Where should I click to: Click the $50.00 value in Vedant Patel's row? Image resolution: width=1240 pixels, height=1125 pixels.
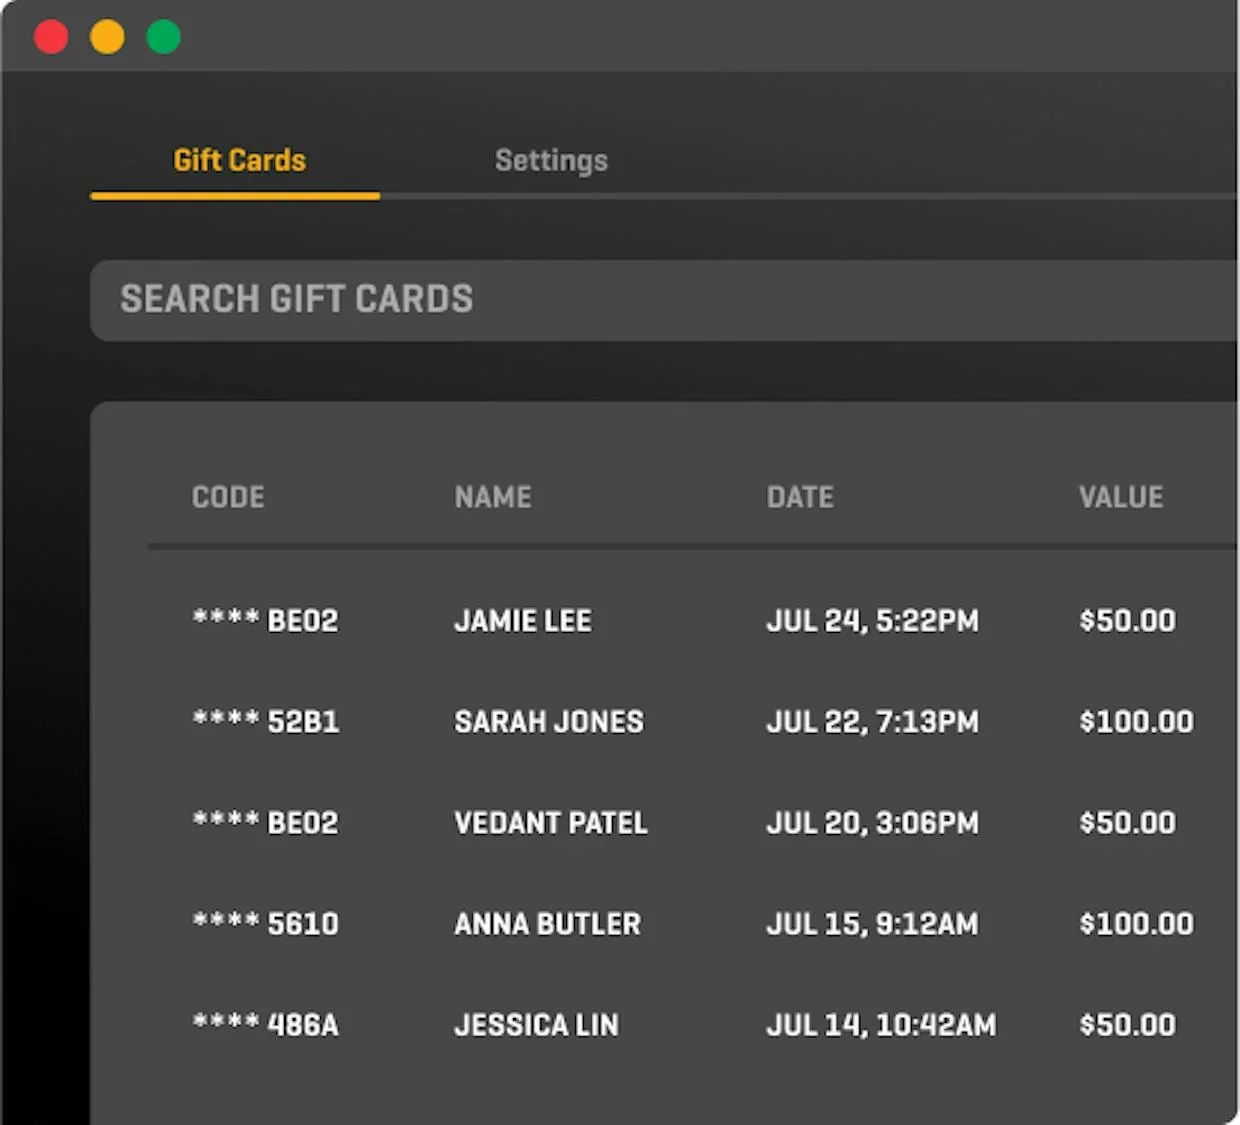point(1127,823)
